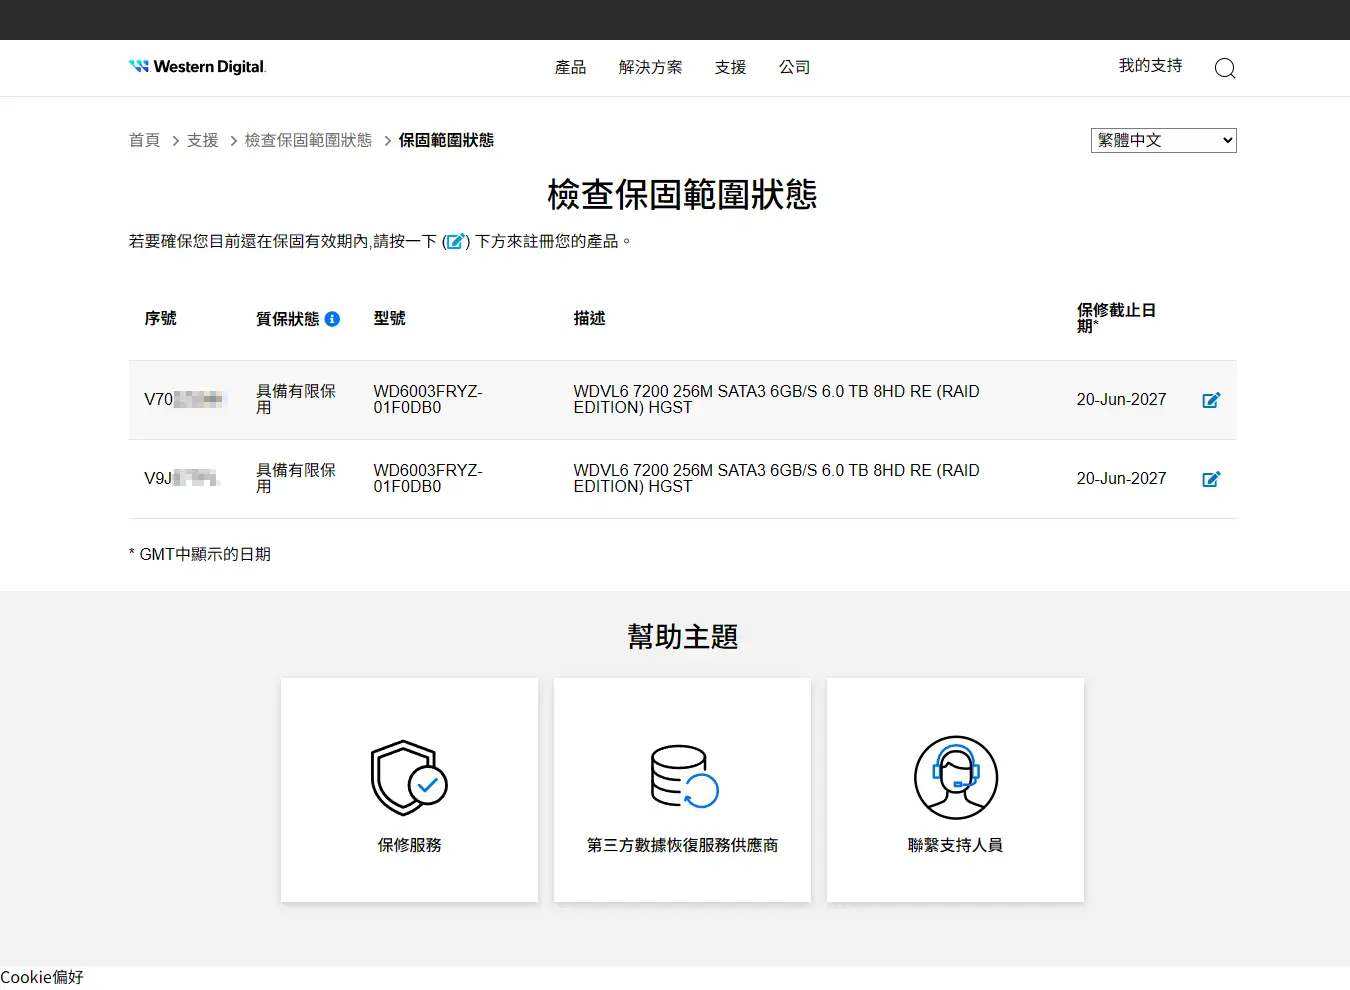Click the 幫助主題 heading
The height and width of the screenshot is (990, 1350).
(x=682, y=636)
